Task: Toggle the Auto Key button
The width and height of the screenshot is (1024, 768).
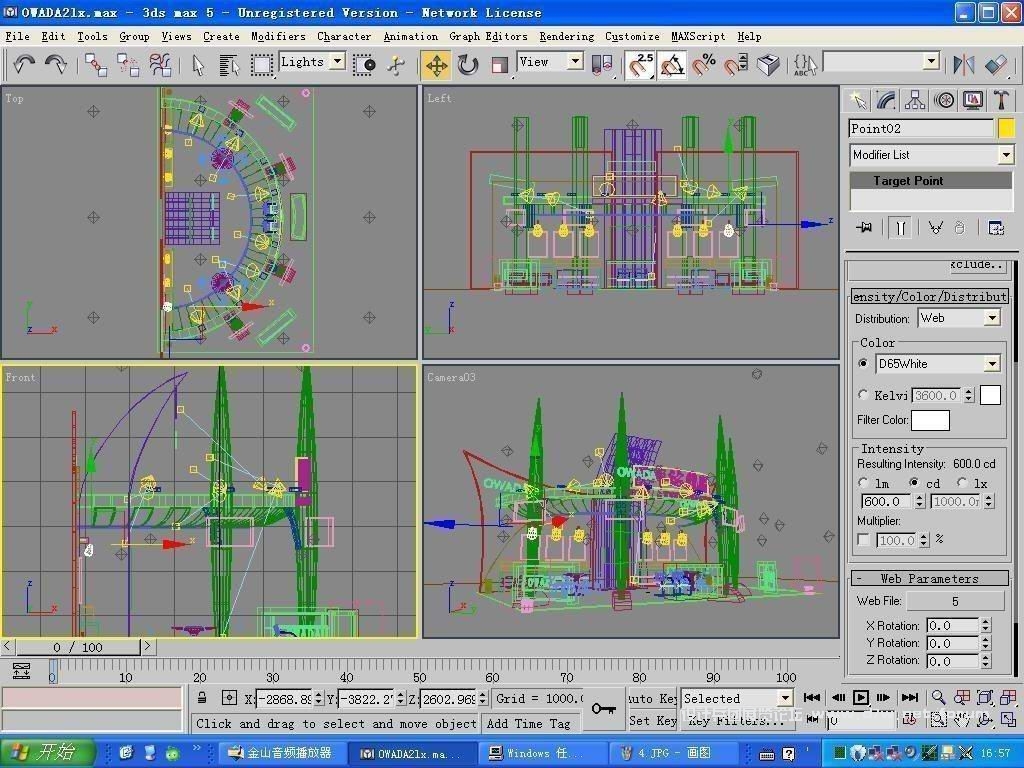Action: 652,698
